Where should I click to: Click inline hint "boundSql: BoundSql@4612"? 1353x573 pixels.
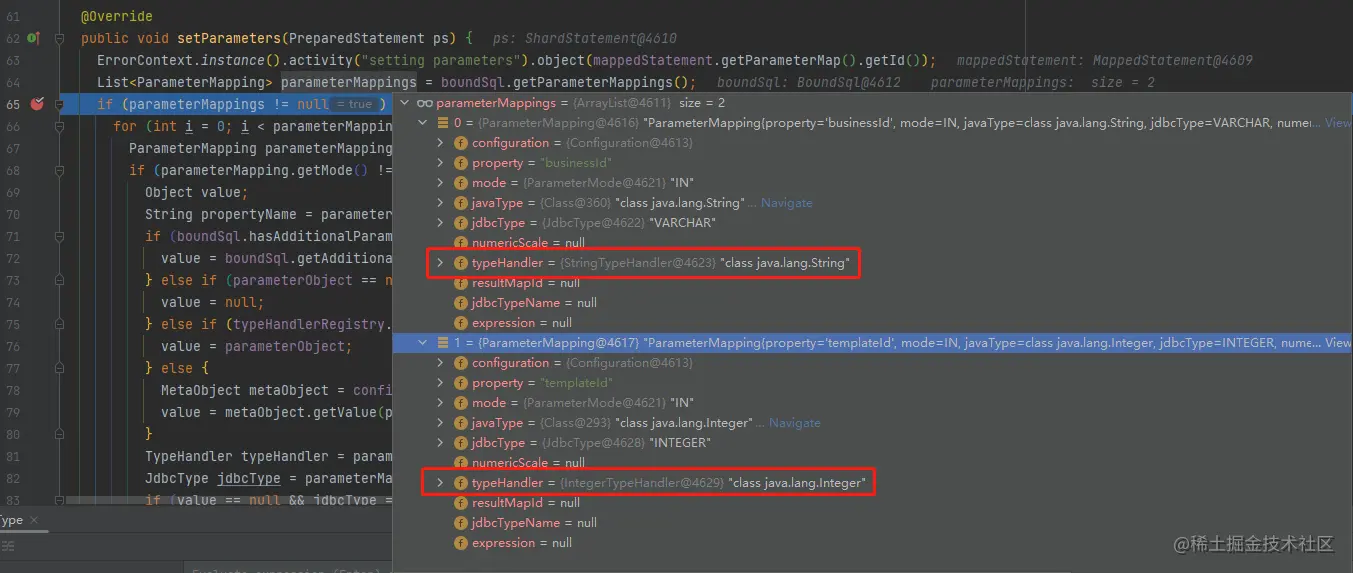[809, 82]
